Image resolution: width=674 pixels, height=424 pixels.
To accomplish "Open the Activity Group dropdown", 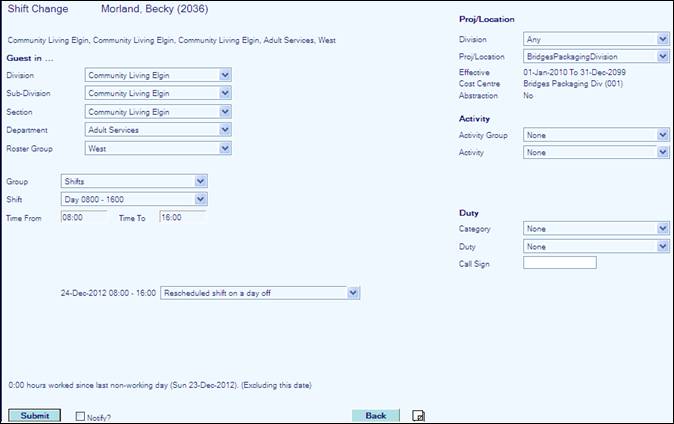I will pyautogui.click(x=595, y=134).
